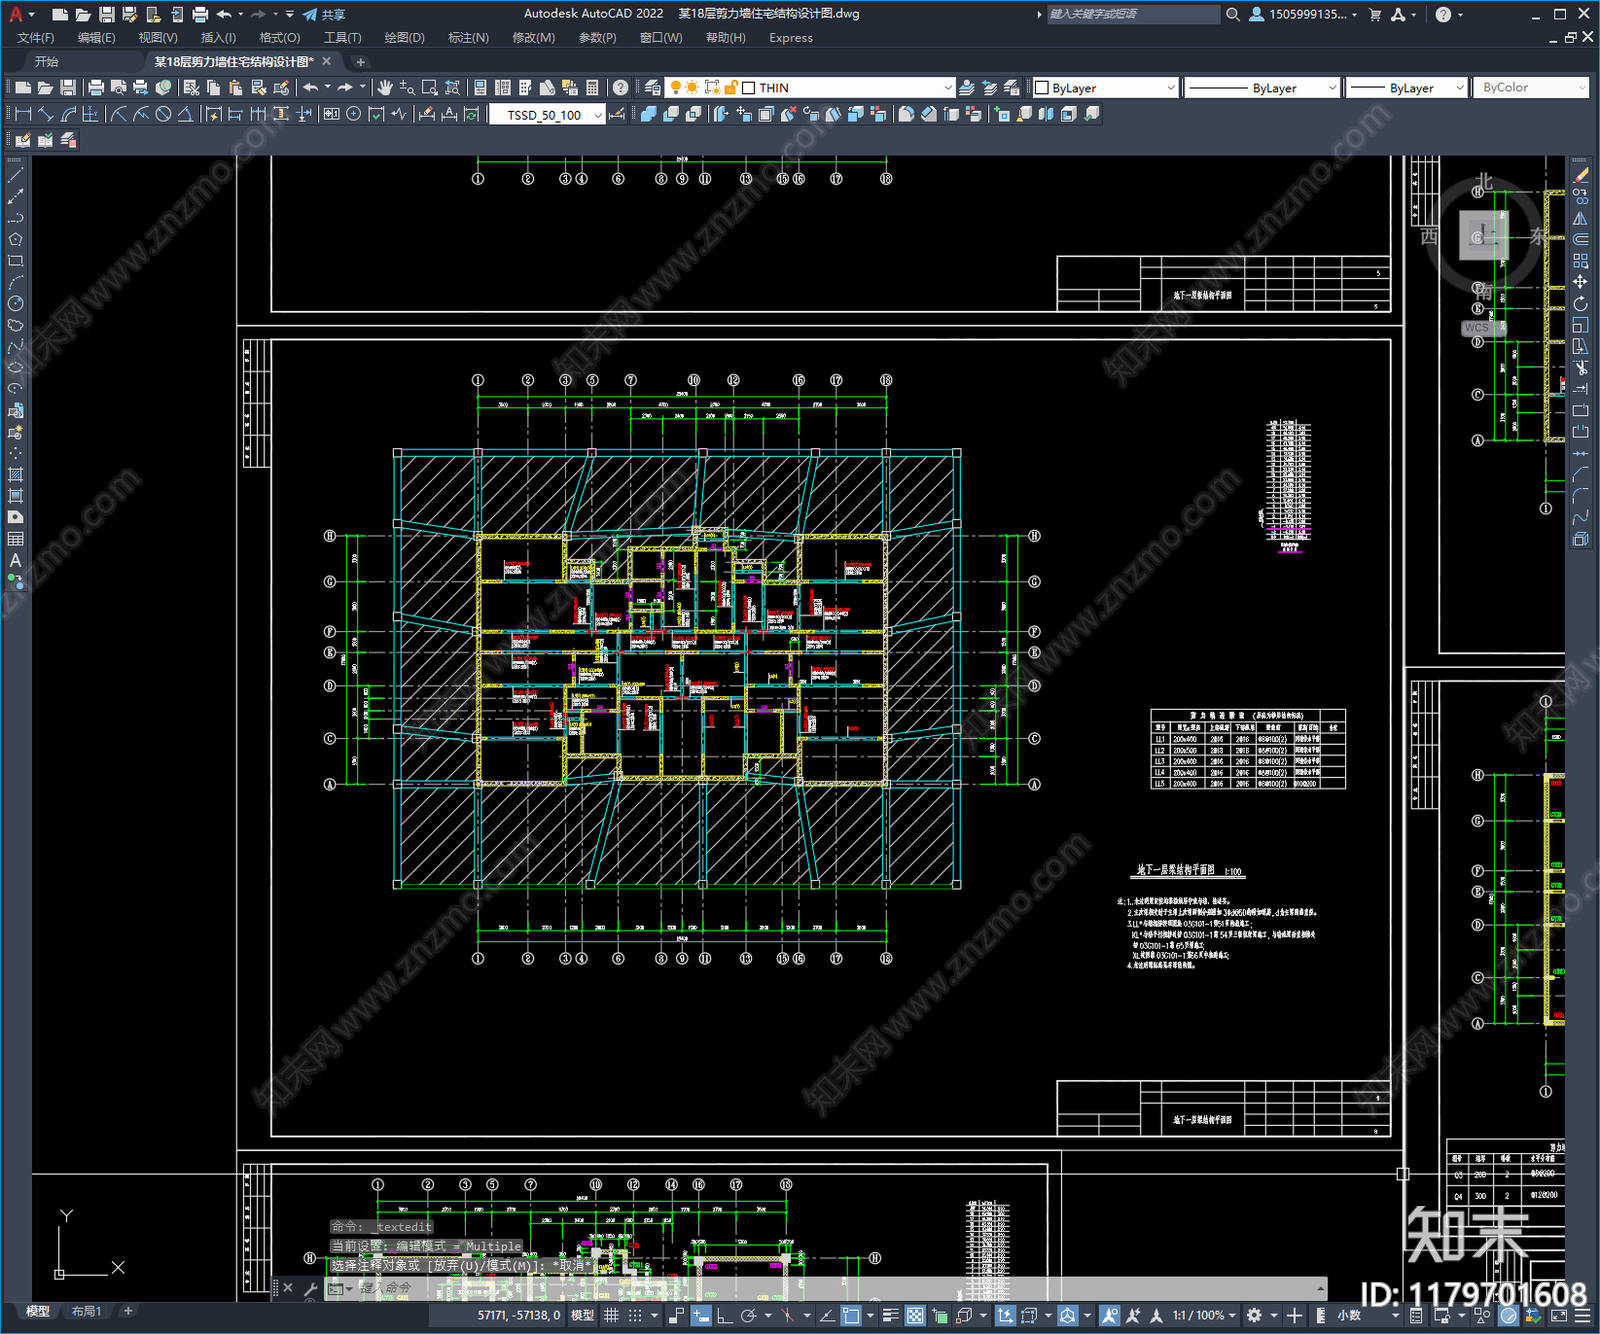Select the Erase tool in modify toolbar
Image resolution: width=1600 pixels, height=1334 pixels.
point(1580,175)
